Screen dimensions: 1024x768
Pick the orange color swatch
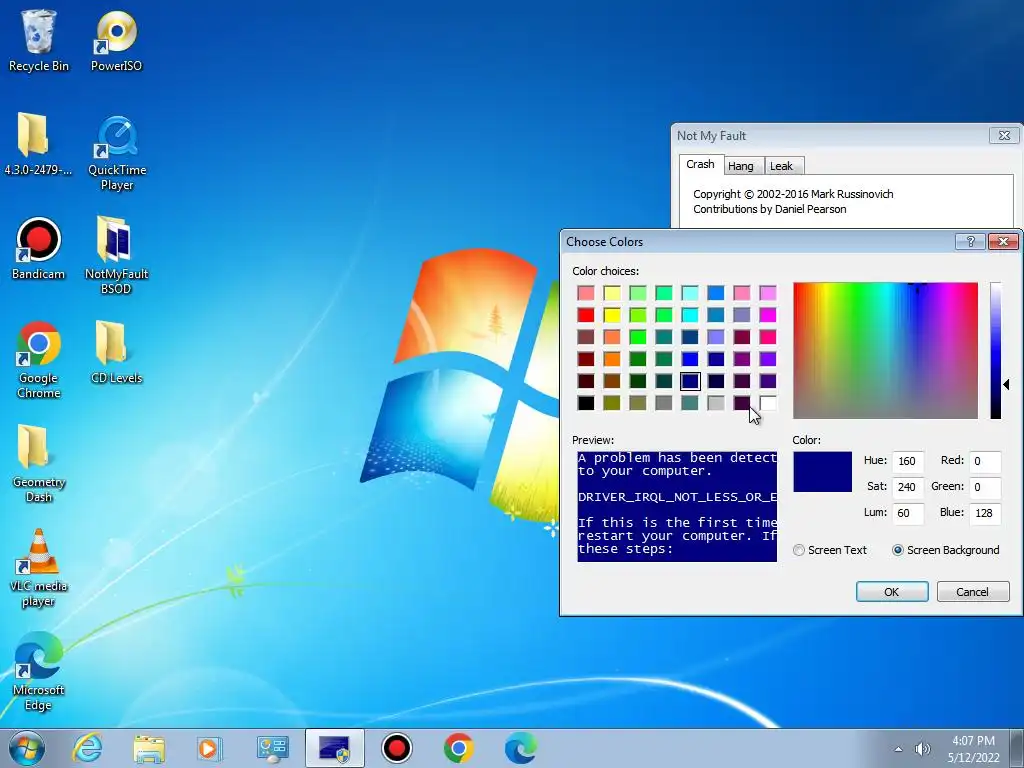(x=612, y=359)
